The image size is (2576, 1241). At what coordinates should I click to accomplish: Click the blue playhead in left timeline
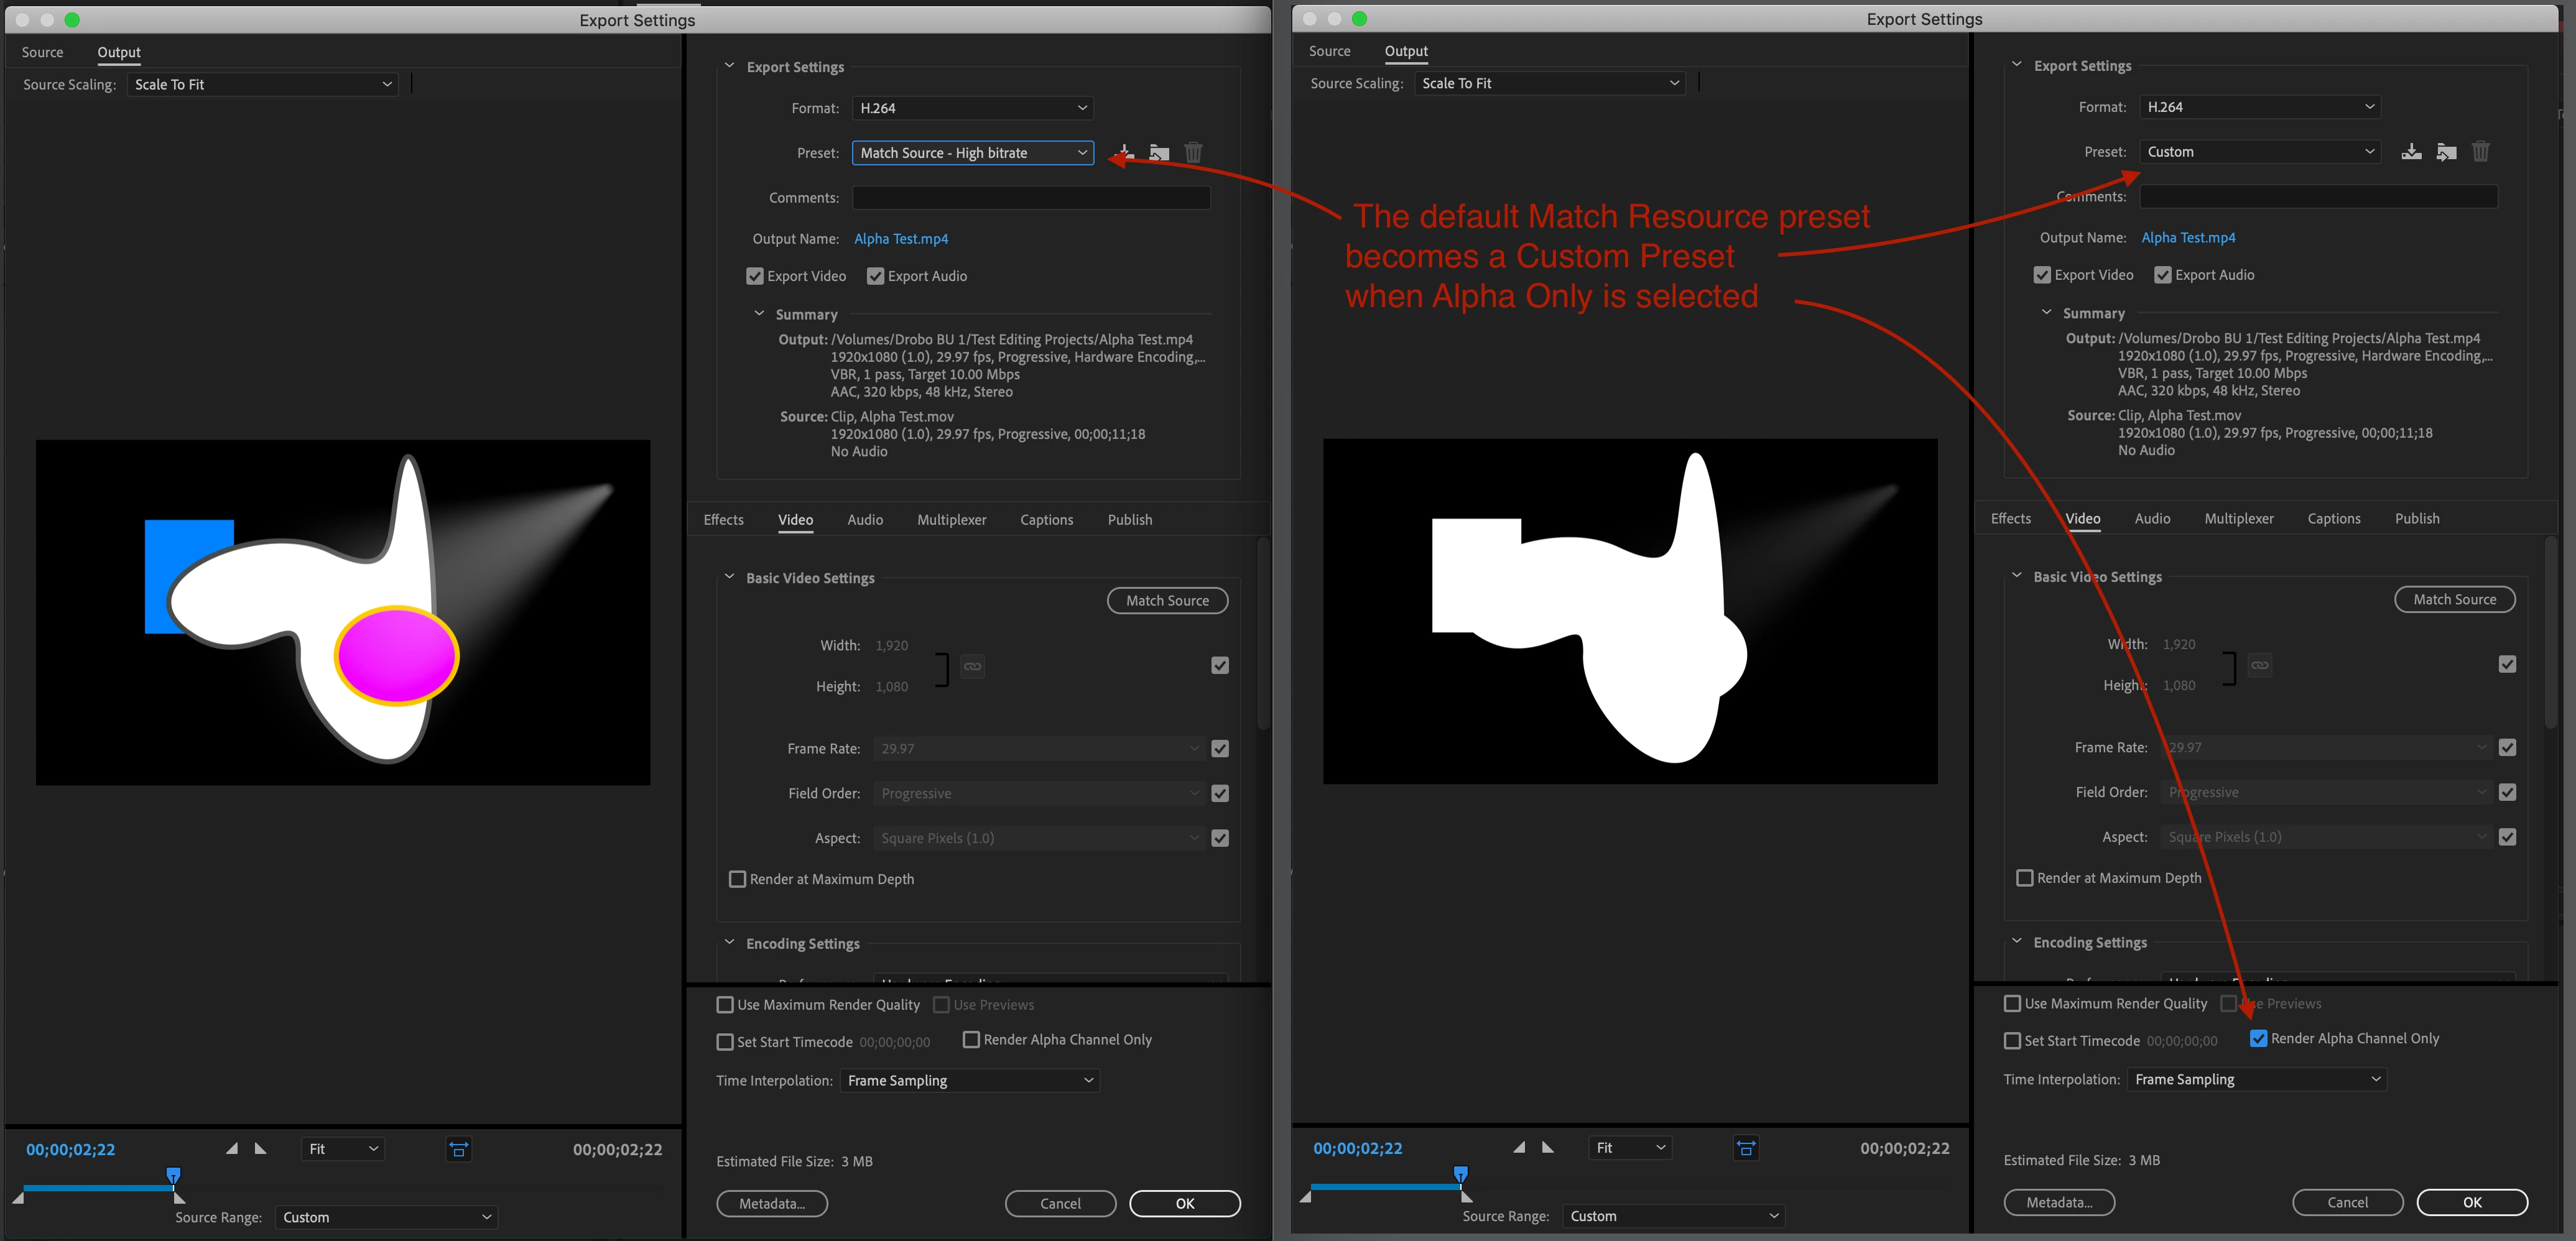point(174,1174)
